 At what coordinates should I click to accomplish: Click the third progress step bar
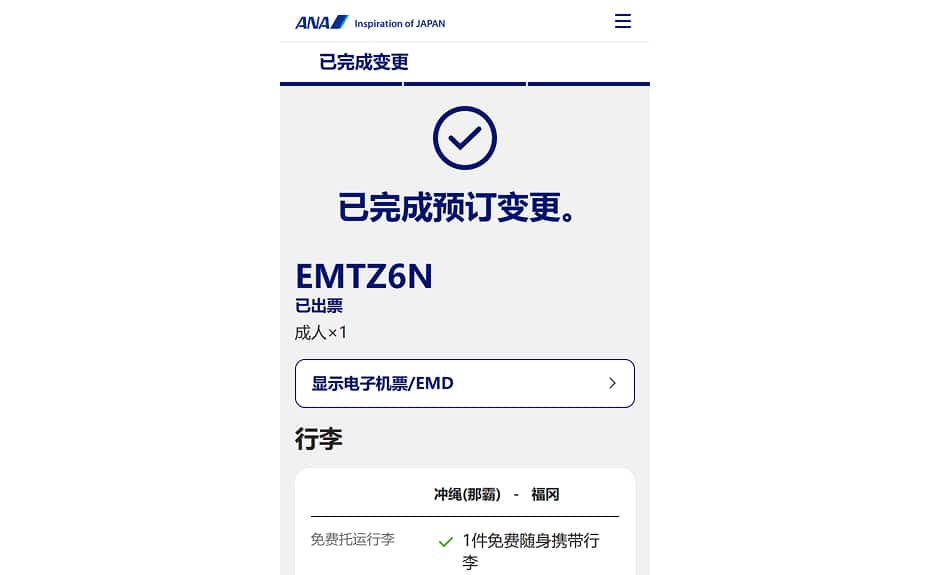click(589, 84)
